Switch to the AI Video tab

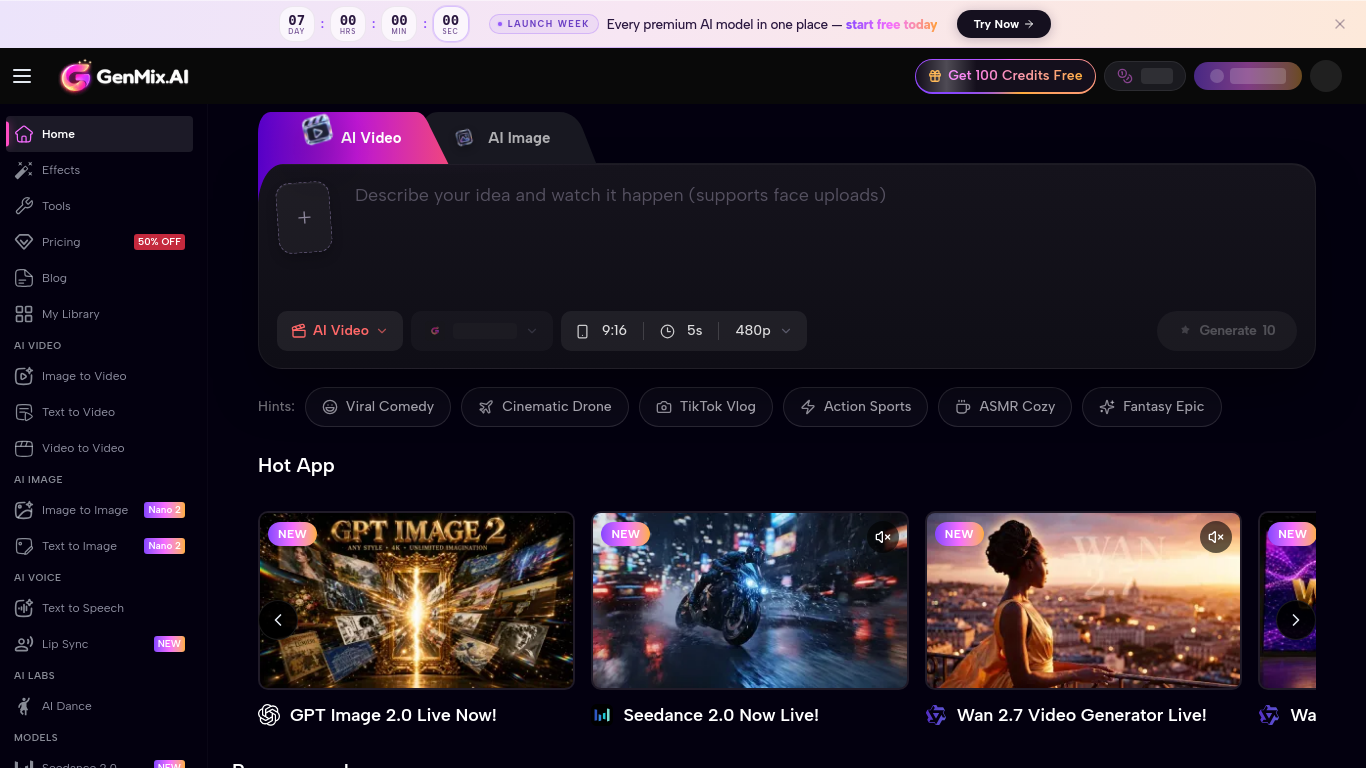pyautogui.click(x=352, y=138)
